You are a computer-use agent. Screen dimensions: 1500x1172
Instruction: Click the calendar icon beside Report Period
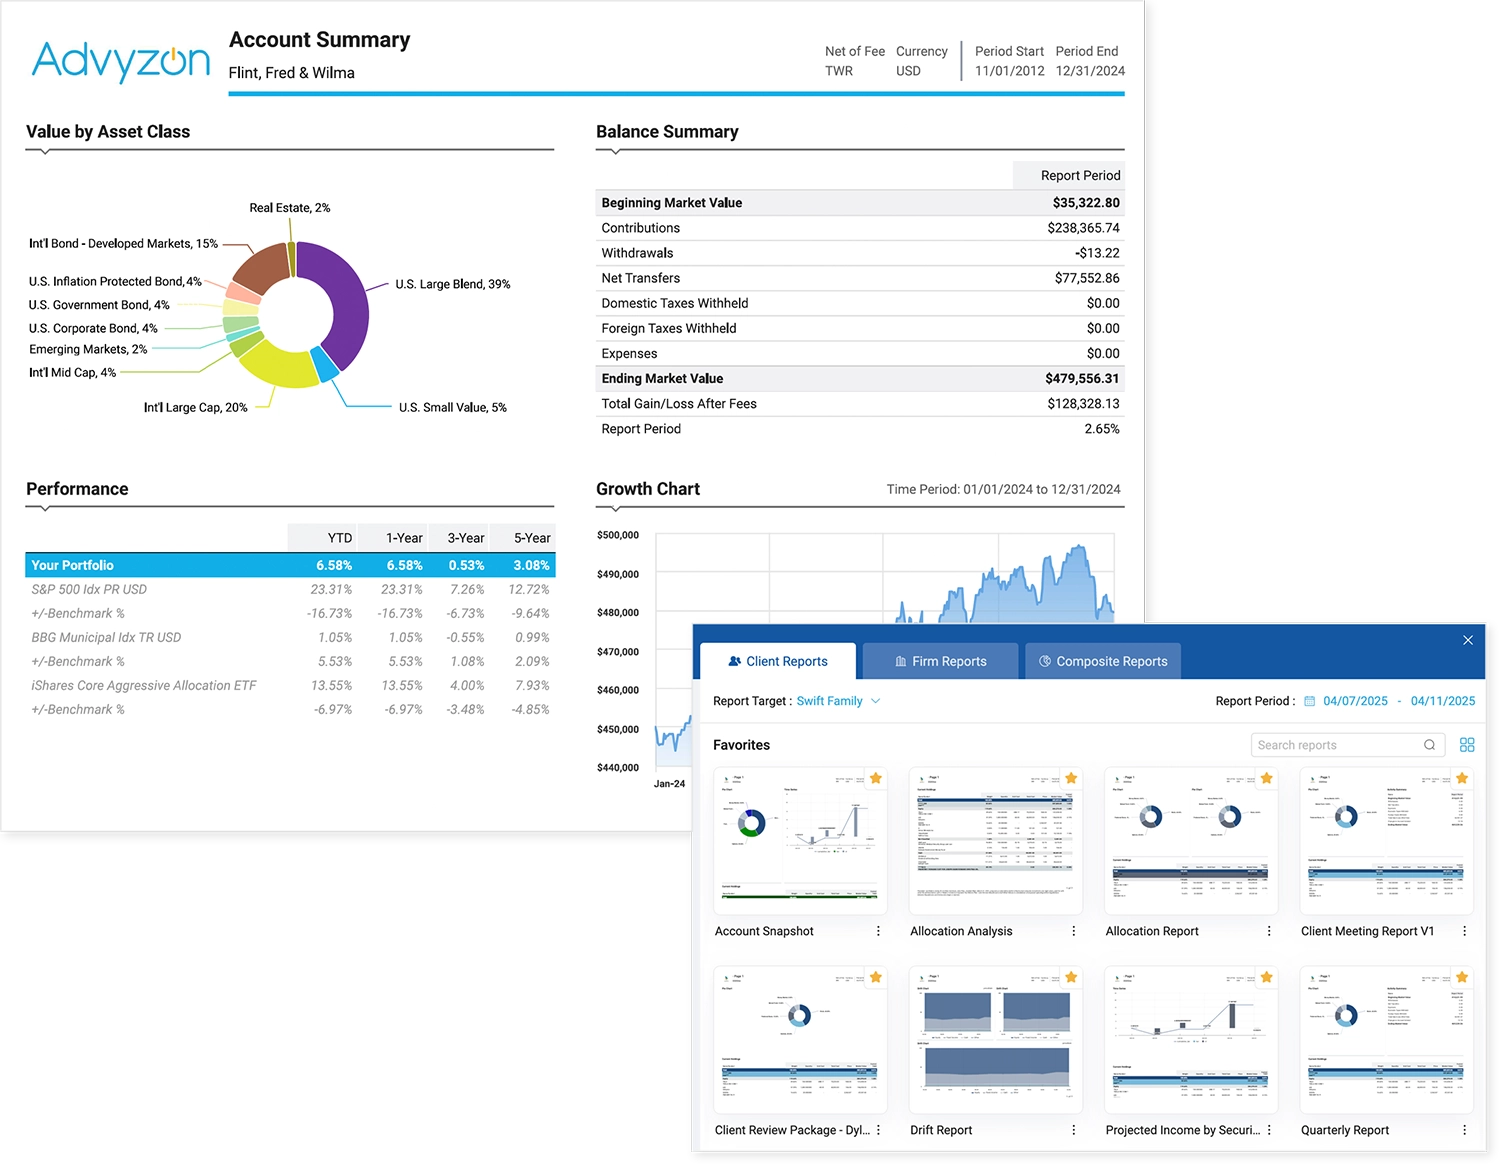pos(1310,701)
